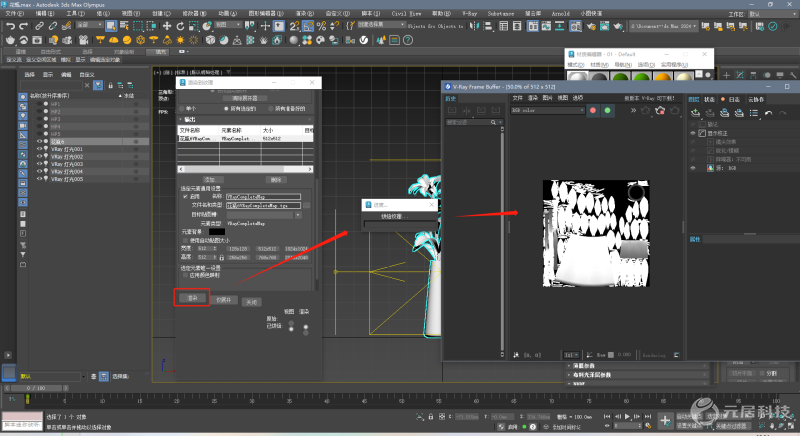Click the 删除 button under output list
This screenshot has height=436, width=800.
(276, 179)
